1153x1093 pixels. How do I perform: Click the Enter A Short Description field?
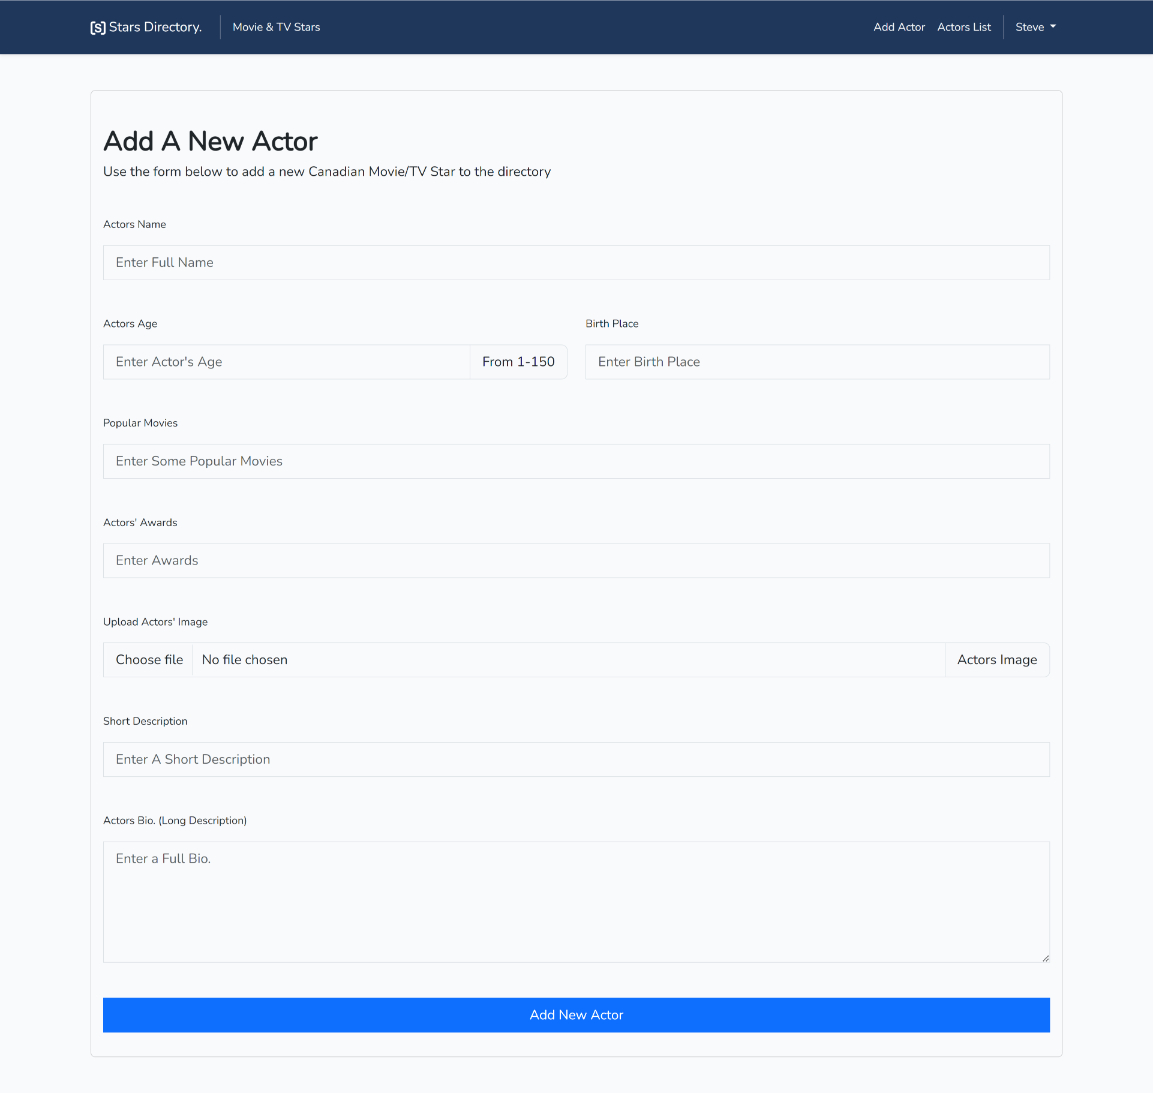click(576, 759)
